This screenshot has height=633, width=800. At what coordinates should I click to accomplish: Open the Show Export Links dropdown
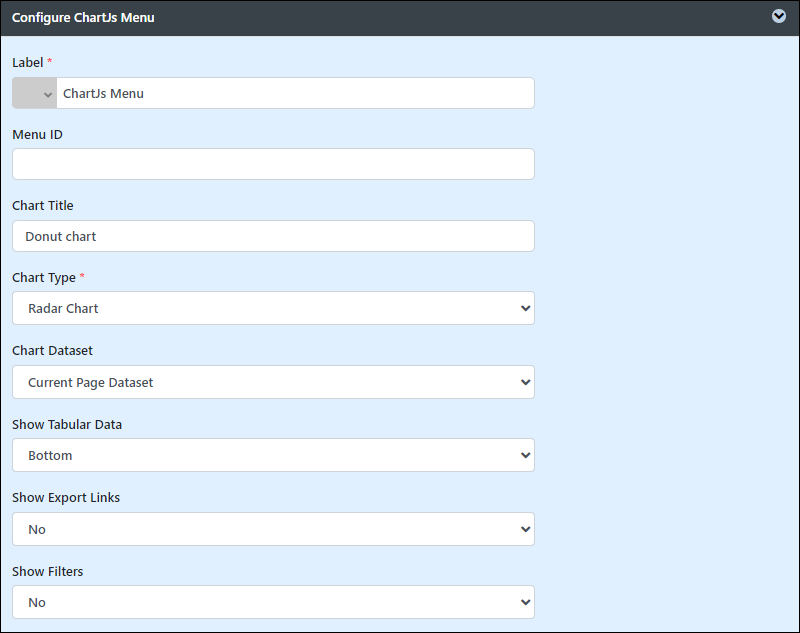273,529
